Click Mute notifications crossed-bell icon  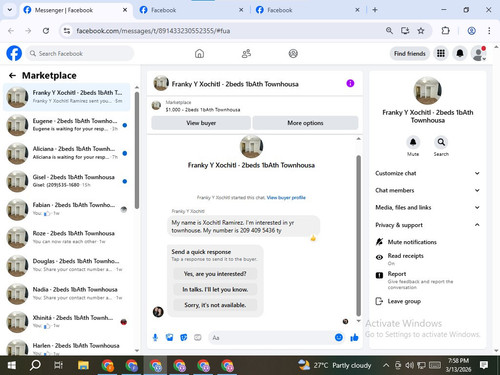(x=379, y=242)
